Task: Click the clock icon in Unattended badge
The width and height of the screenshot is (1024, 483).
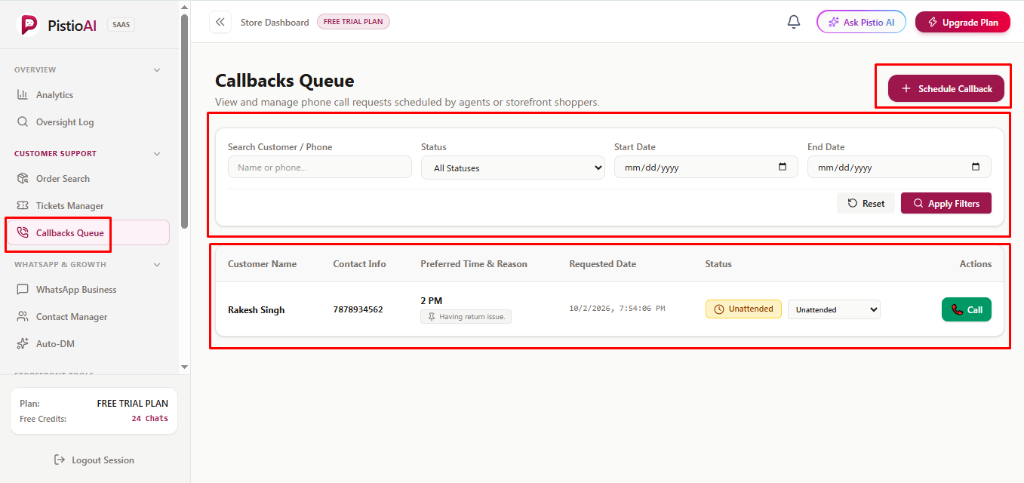Action: 719,309
